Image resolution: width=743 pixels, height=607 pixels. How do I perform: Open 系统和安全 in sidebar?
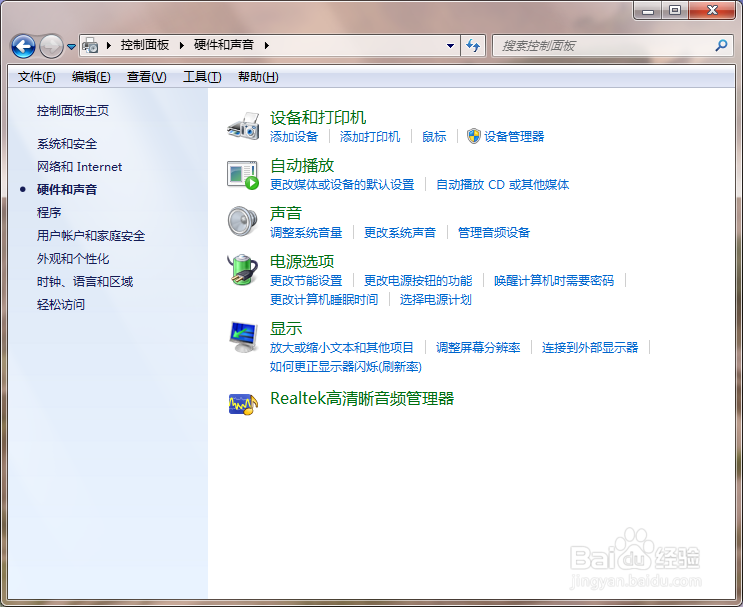pyautogui.click(x=67, y=144)
